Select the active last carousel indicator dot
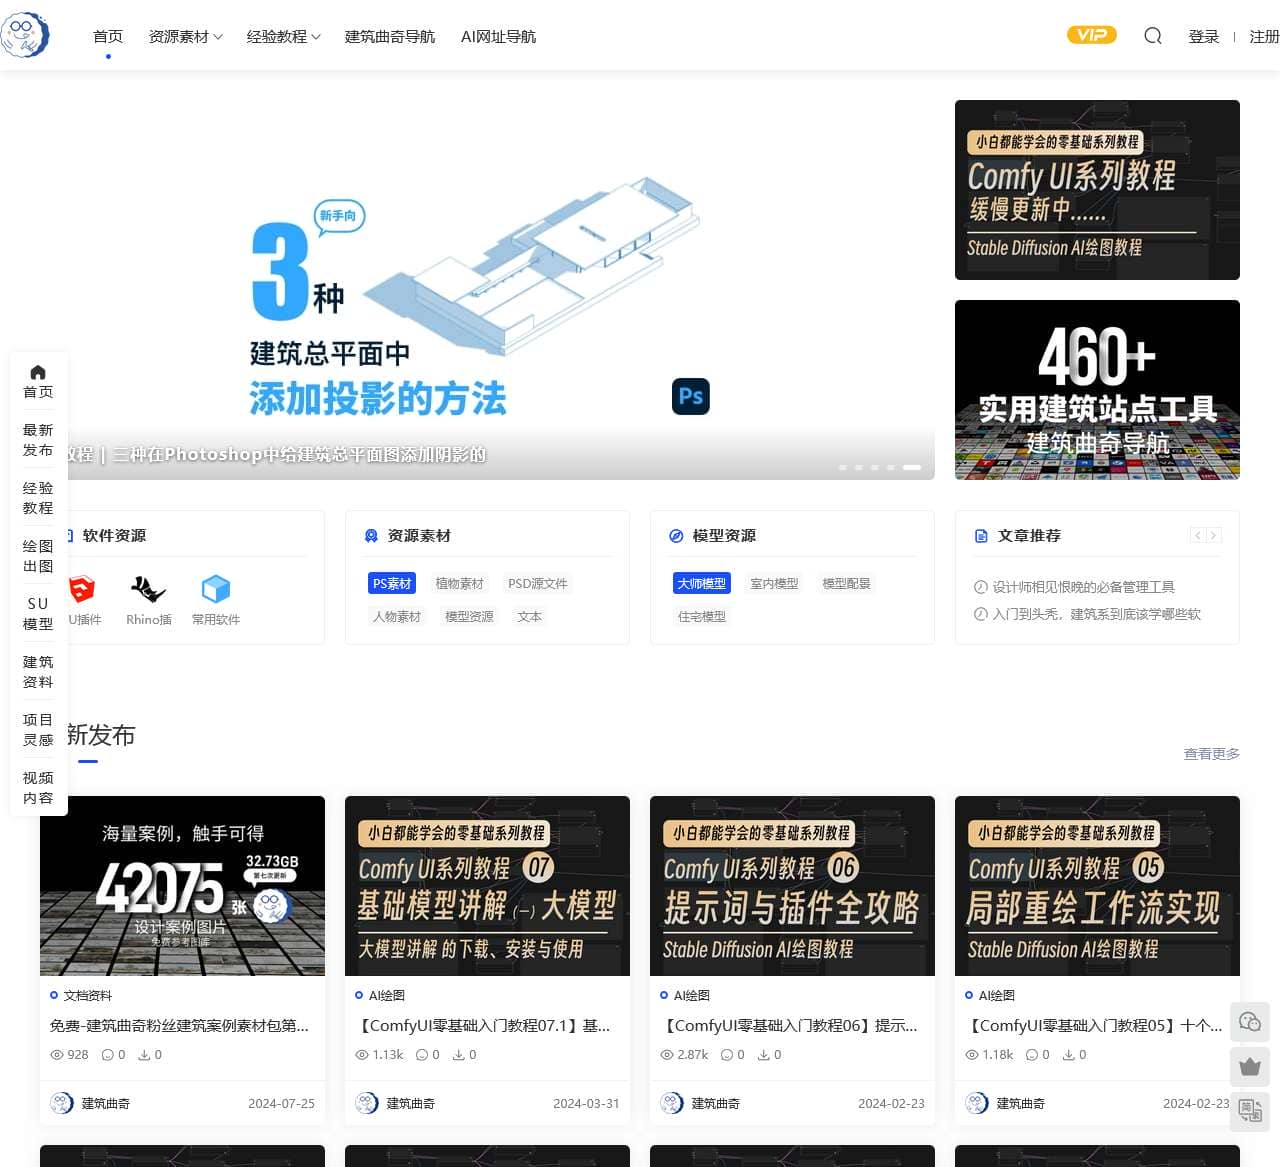This screenshot has width=1280, height=1167. (912, 467)
